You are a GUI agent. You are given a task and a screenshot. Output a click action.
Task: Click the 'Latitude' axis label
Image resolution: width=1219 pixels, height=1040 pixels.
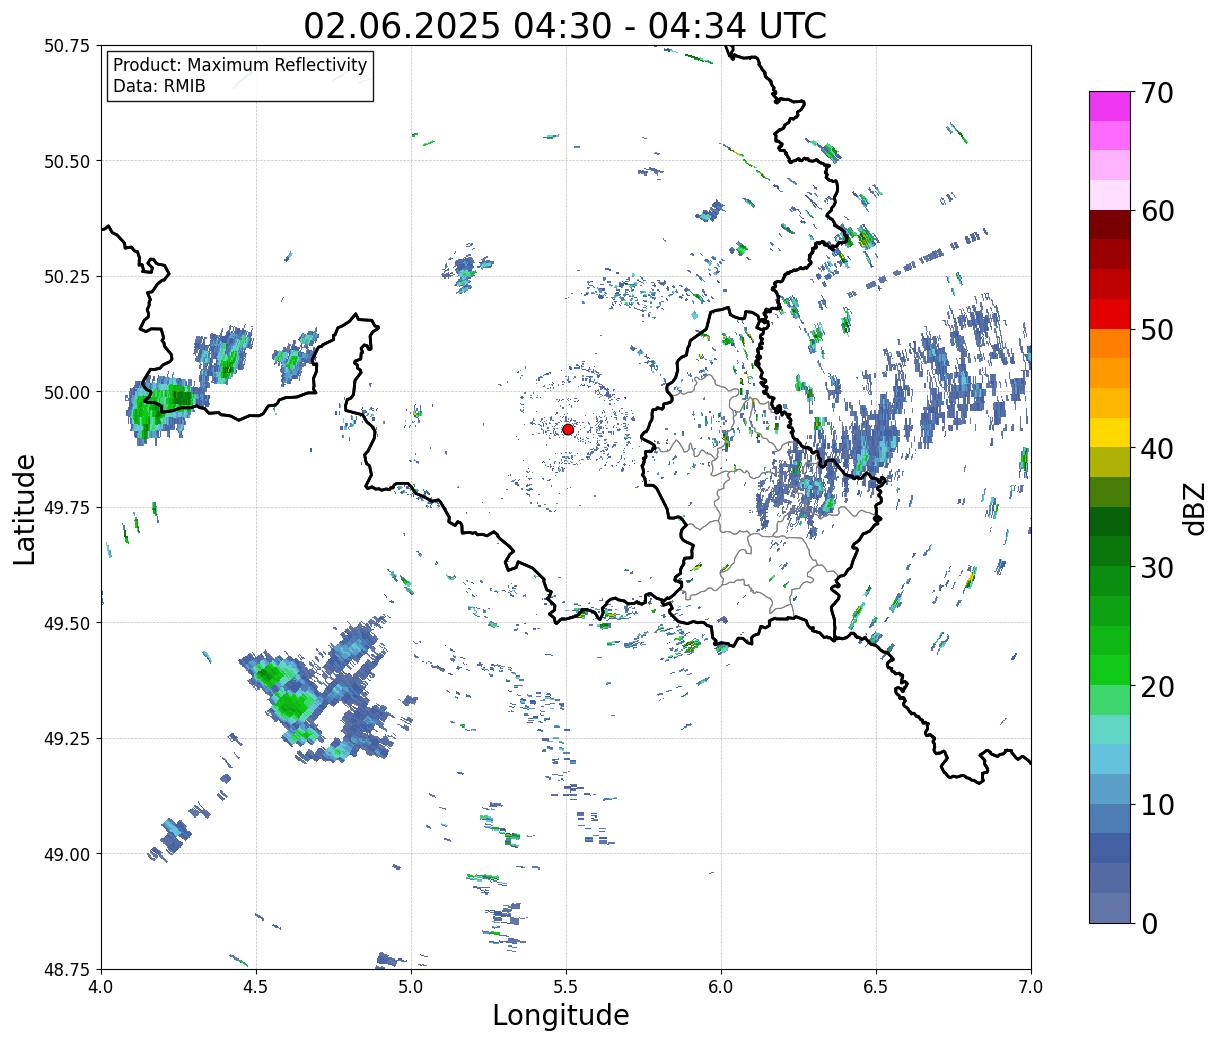(x=25, y=508)
